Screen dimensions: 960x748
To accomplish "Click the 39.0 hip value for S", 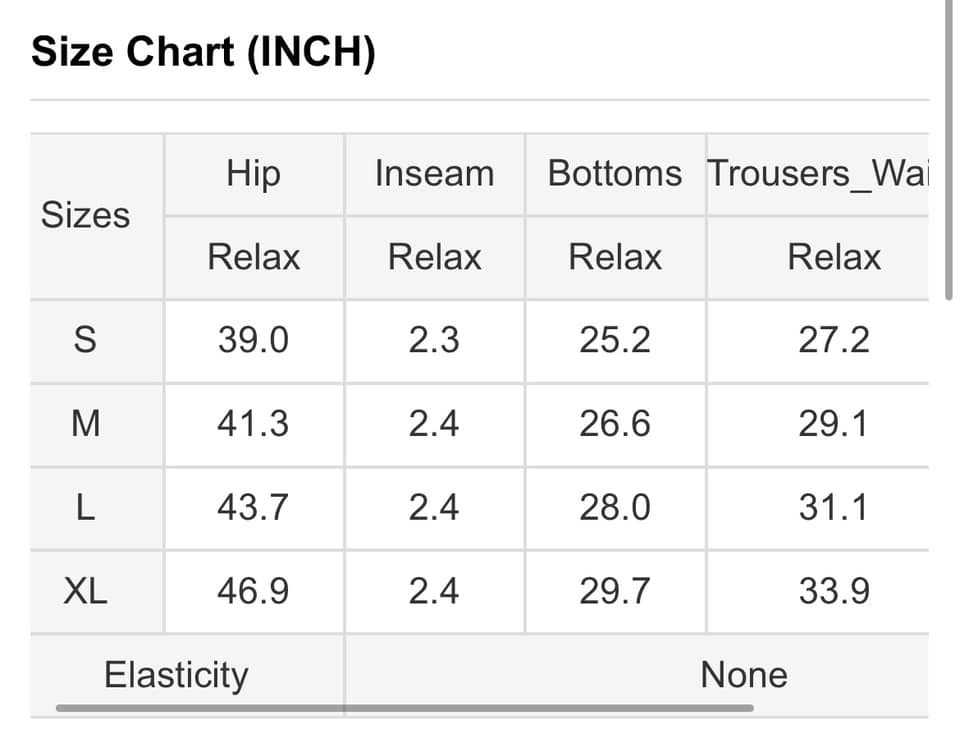I will point(253,341).
